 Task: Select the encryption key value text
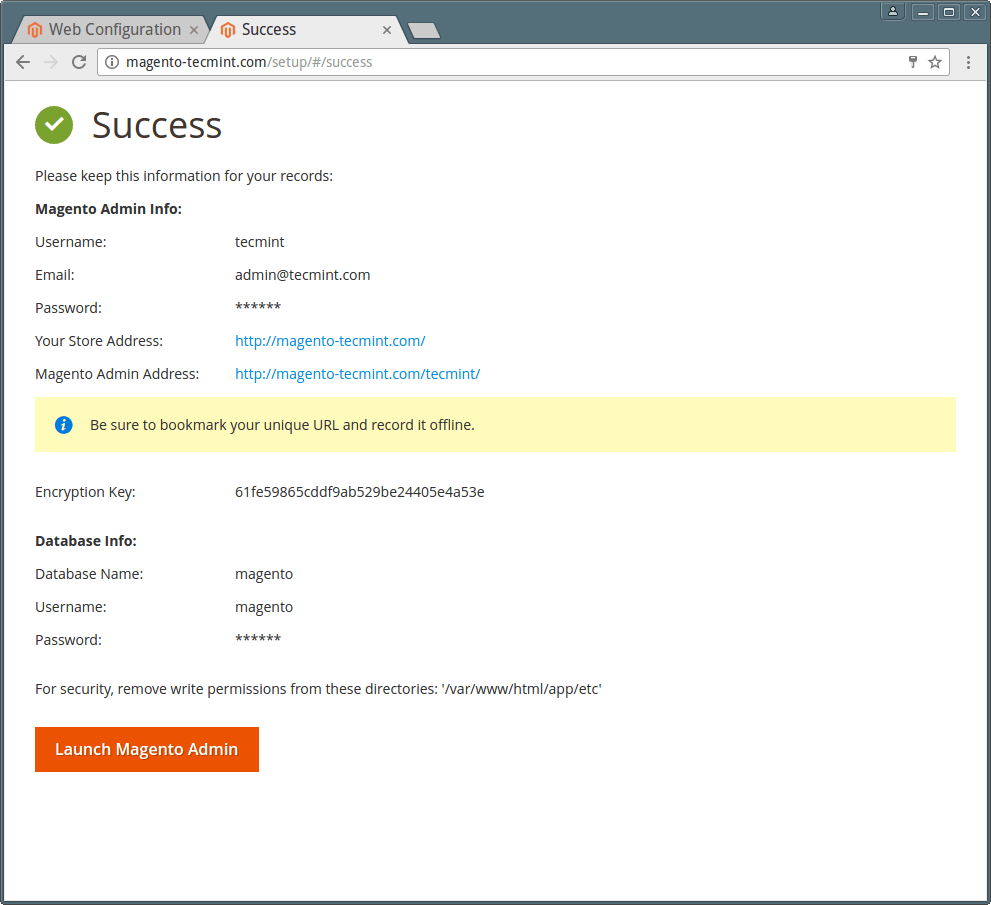(360, 492)
